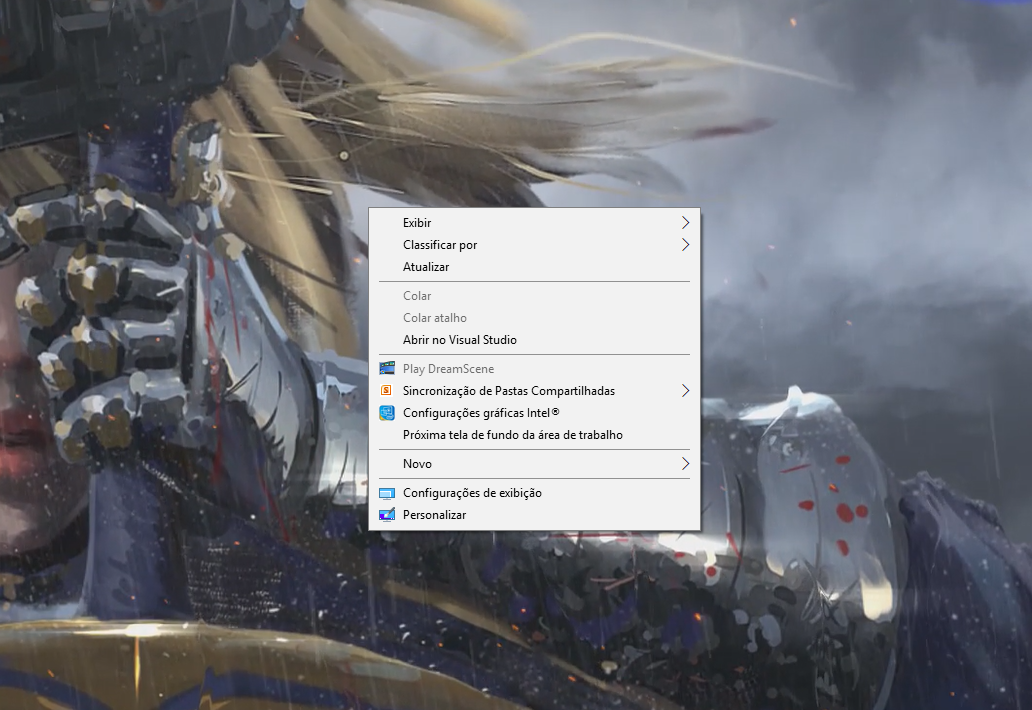Choose Personalizar from the context menu
This screenshot has width=1032, height=710.
click(534, 515)
